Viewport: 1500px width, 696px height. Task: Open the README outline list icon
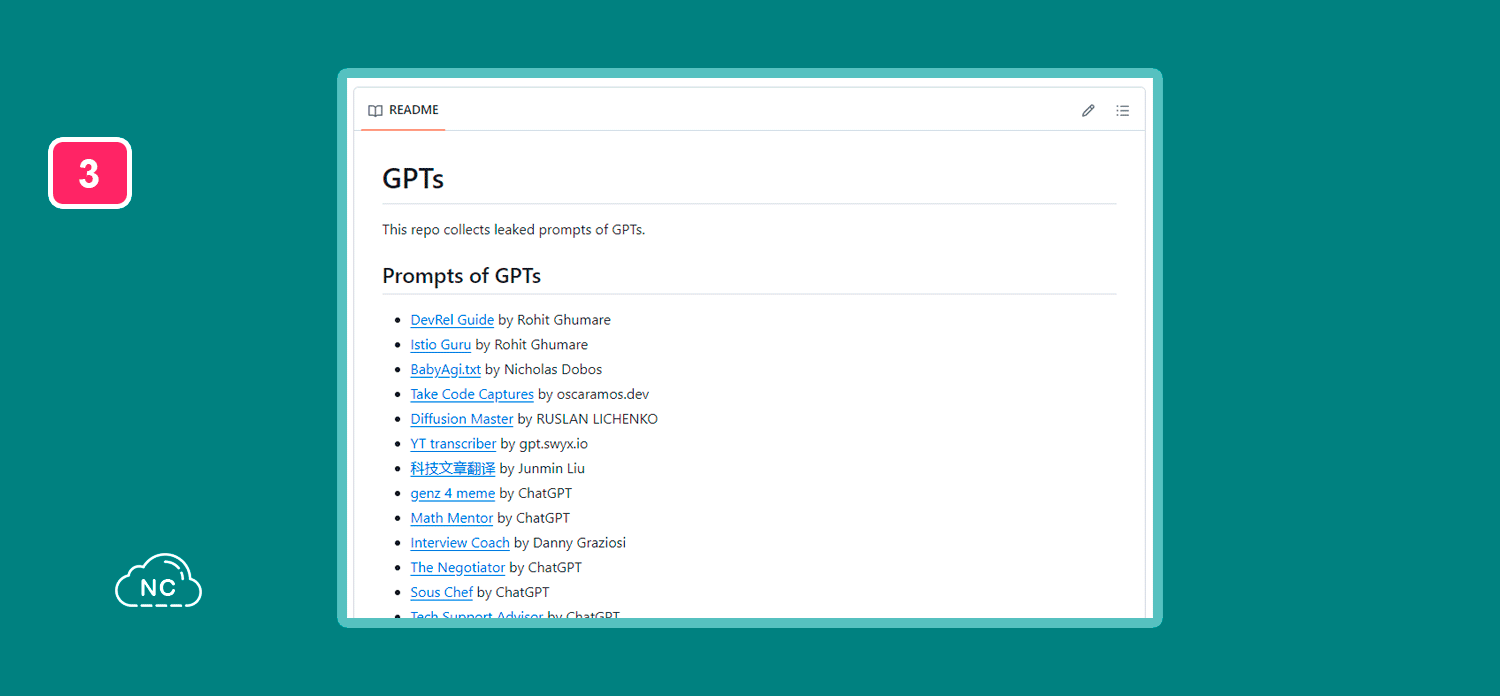[1123, 111]
